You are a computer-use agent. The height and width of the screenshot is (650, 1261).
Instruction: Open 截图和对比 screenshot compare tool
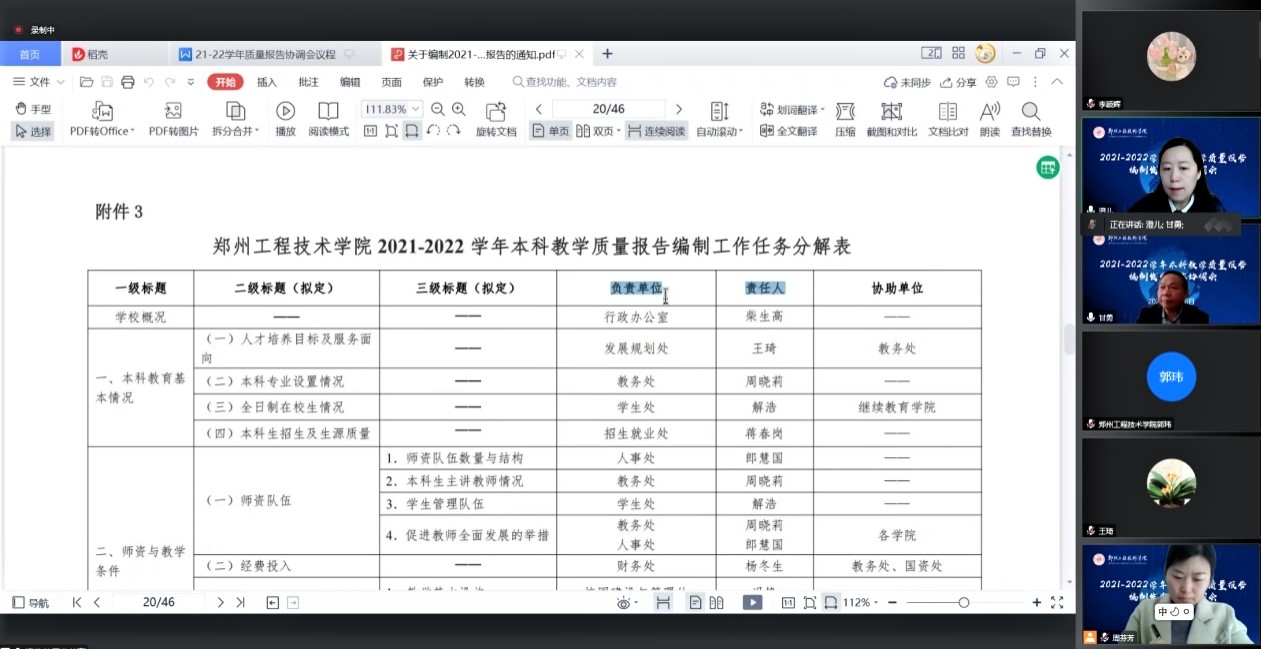point(892,119)
